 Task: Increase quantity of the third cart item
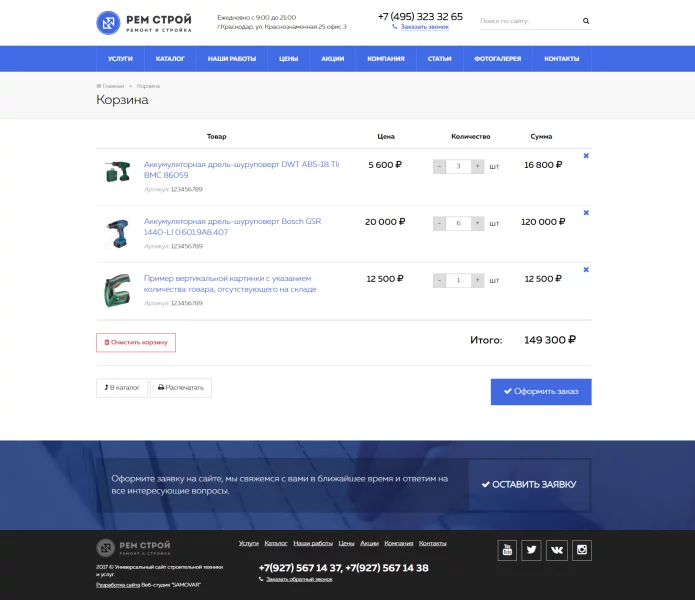click(x=477, y=280)
